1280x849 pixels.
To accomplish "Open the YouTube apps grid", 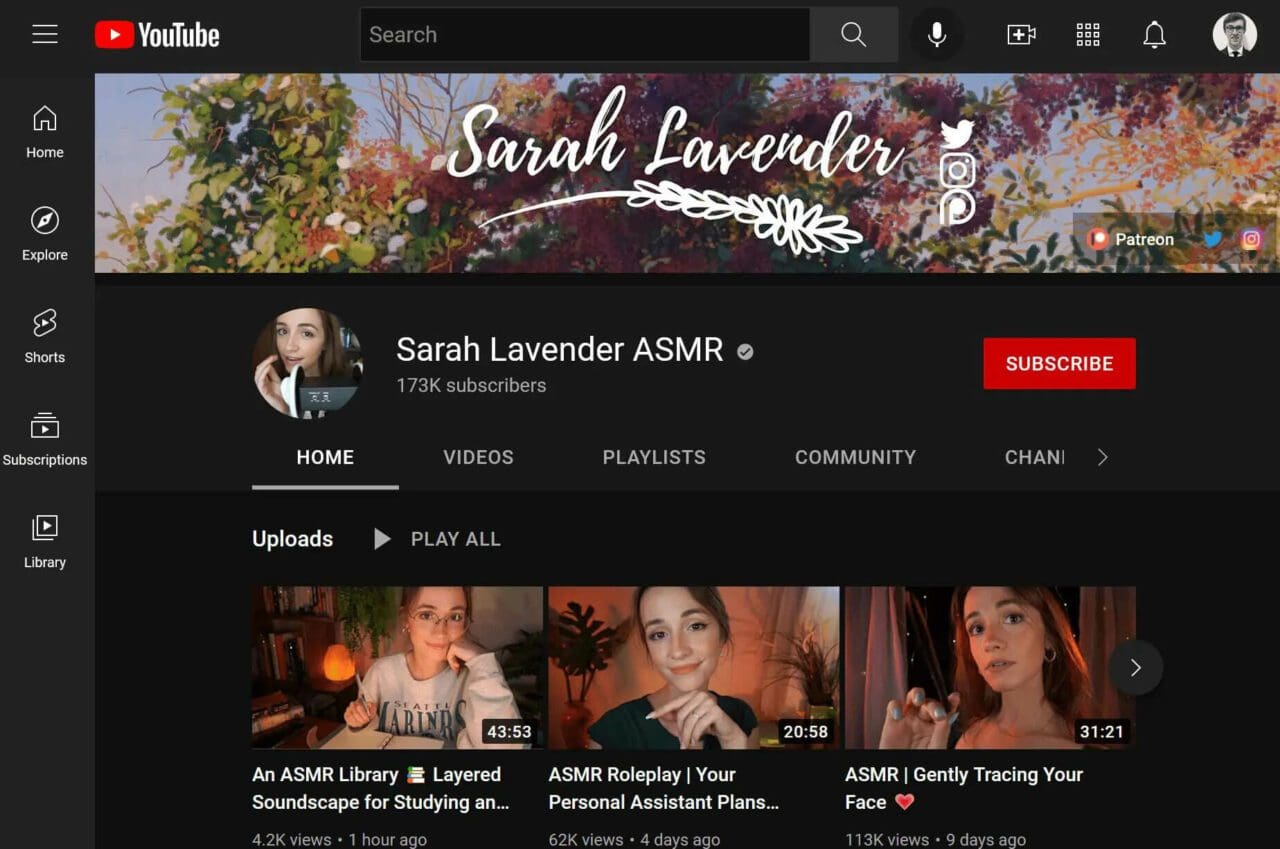I will tap(1088, 35).
